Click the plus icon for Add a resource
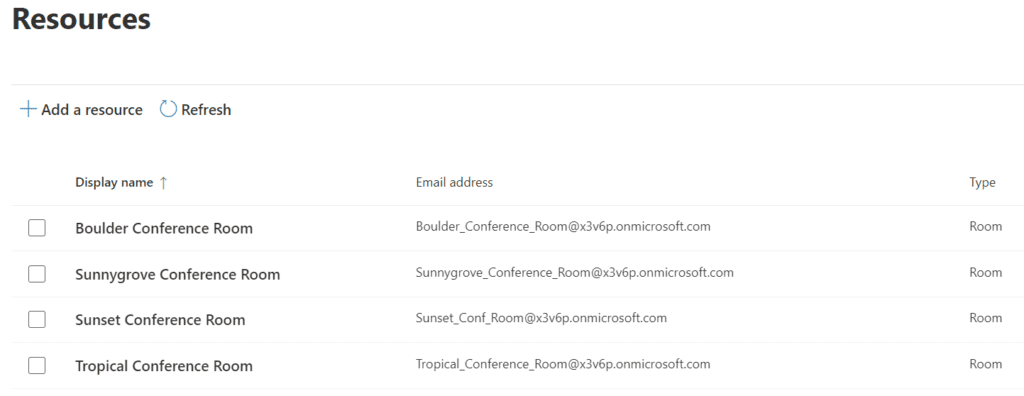1024x396 pixels. coord(27,109)
